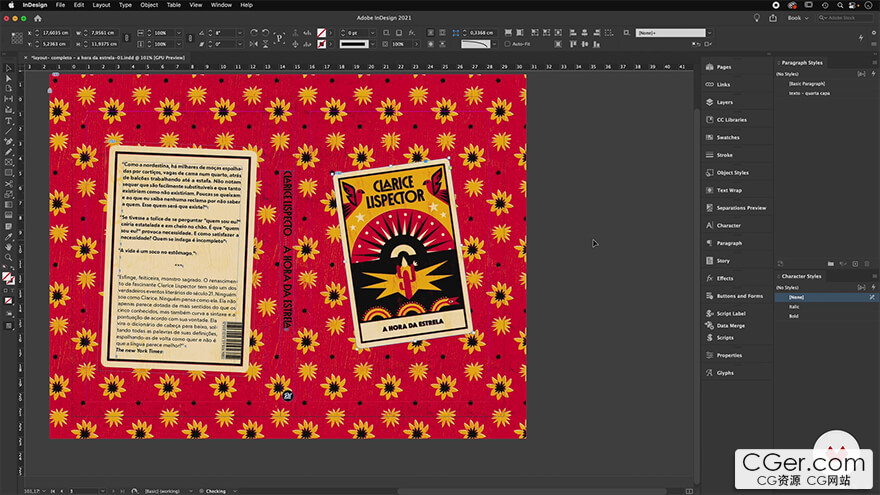Select the Direct Selection tool
The height and width of the screenshot is (495, 880).
coord(8,79)
